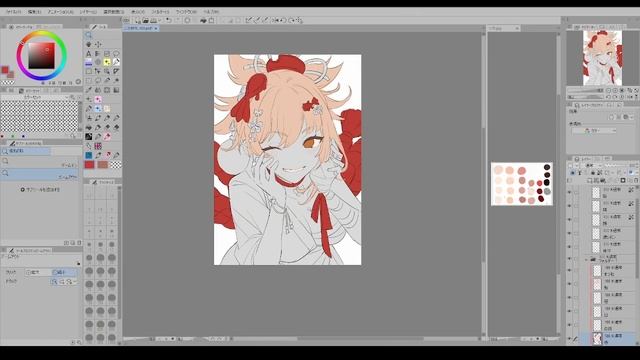Image resolution: width=640 pixels, height=360 pixels.
Task: Toggle visibility eye of the folder layer
Action: pyautogui.click(x=569, y=259)
